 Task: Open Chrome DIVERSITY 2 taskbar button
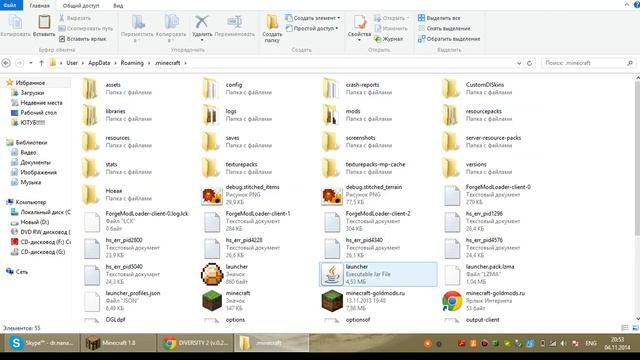[x=196, y=343]
